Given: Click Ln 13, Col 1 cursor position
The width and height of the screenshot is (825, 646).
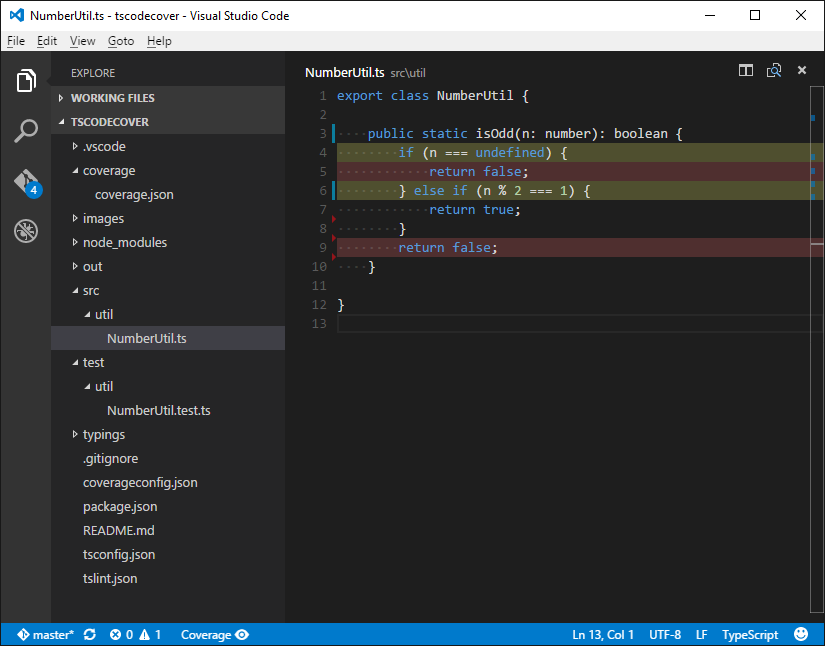Looking at the screenshot, I should click(x=603, y=635).
